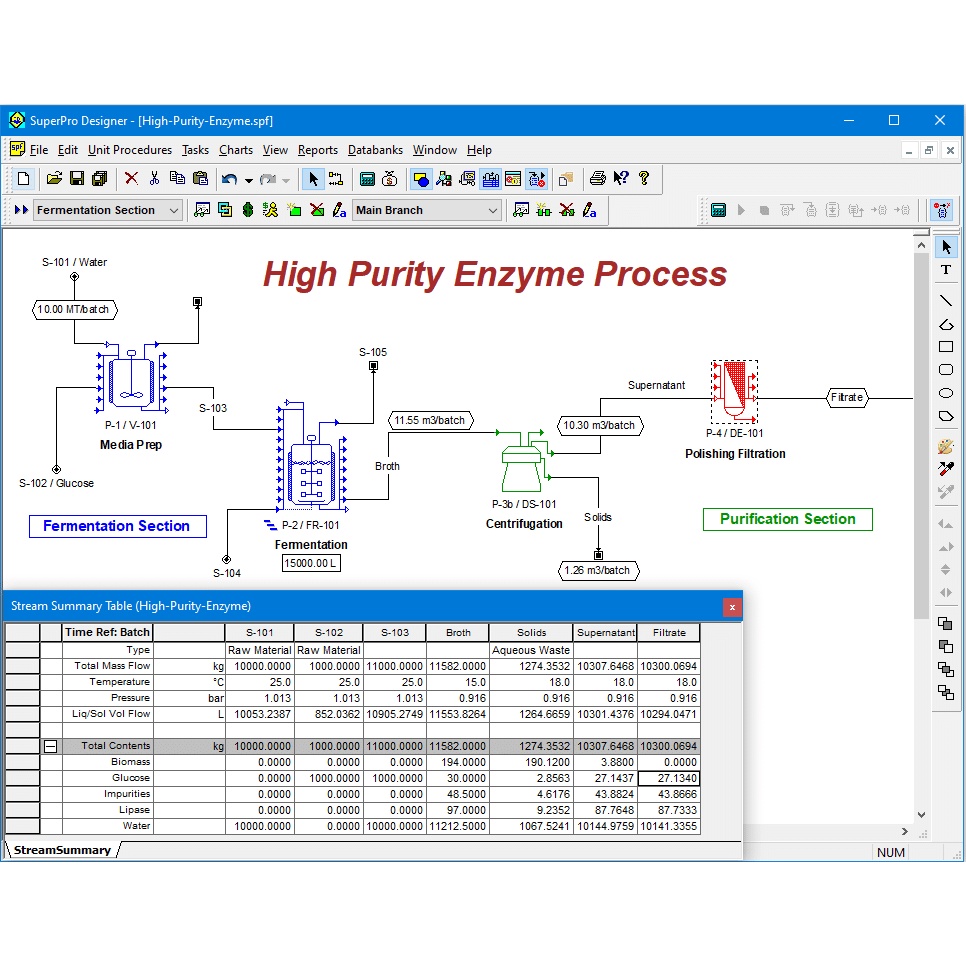Click the Save file icon
Viewport: 966px width, 966px height.
click(x=77, y=179)
